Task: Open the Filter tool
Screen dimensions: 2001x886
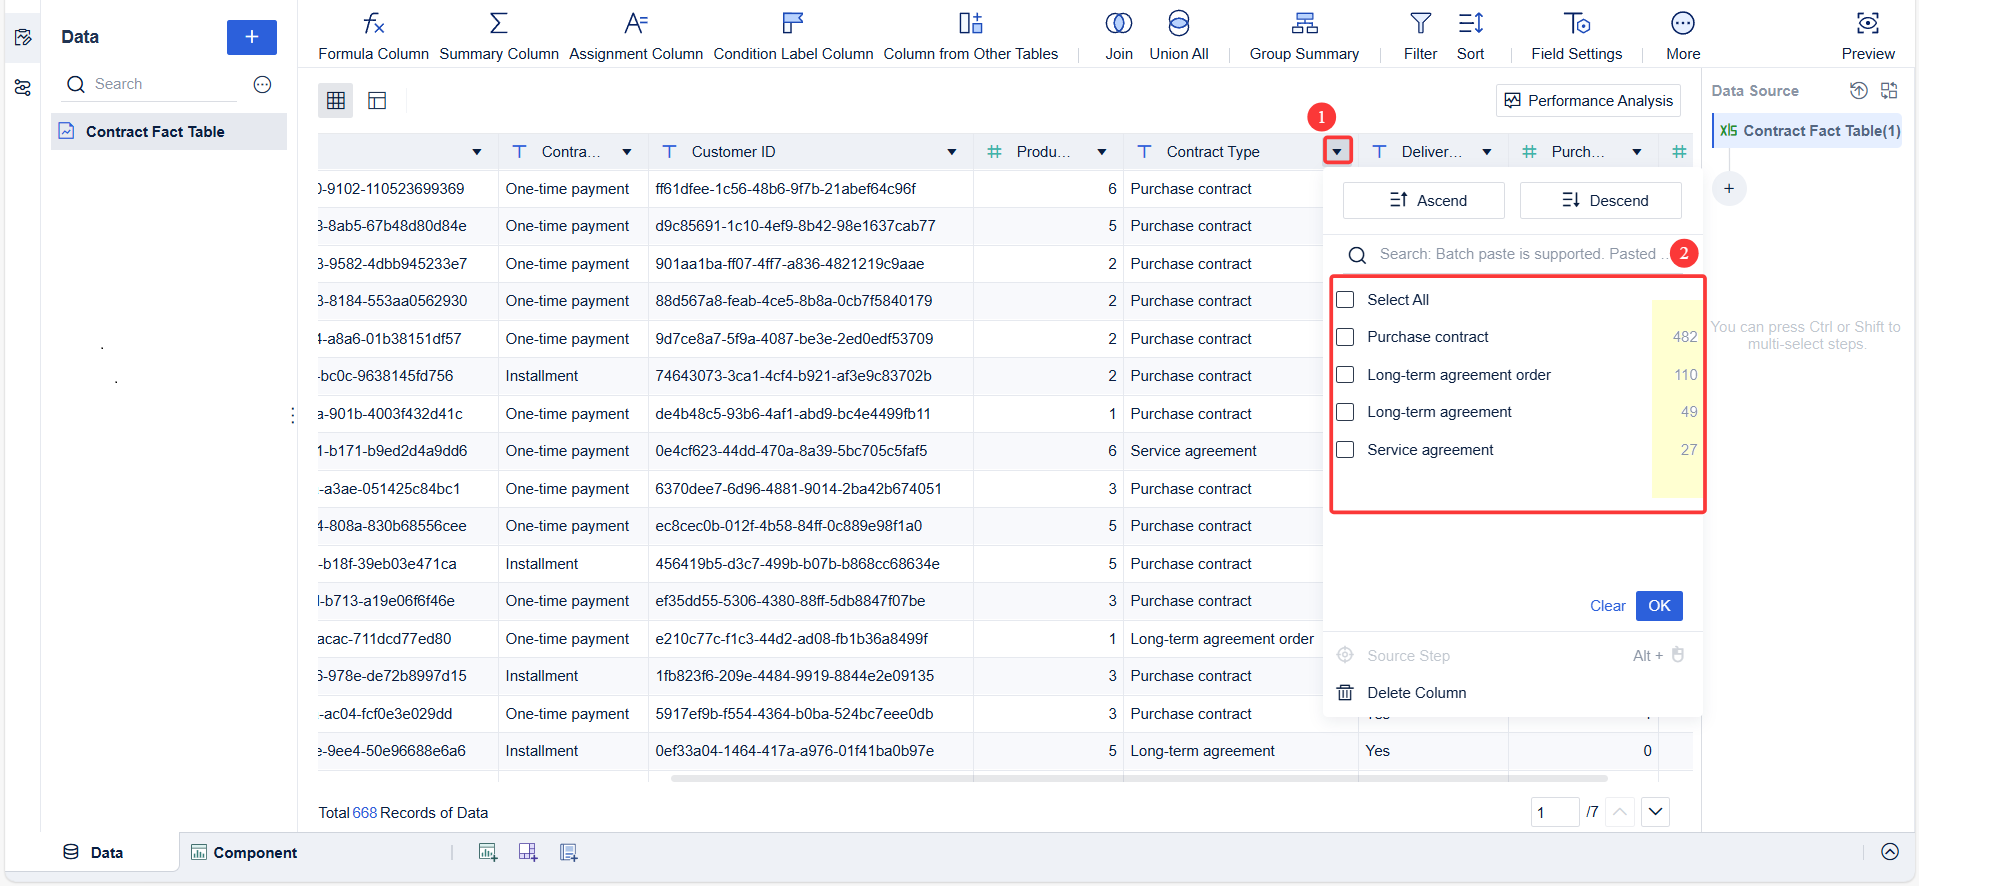Action: 1420,36
